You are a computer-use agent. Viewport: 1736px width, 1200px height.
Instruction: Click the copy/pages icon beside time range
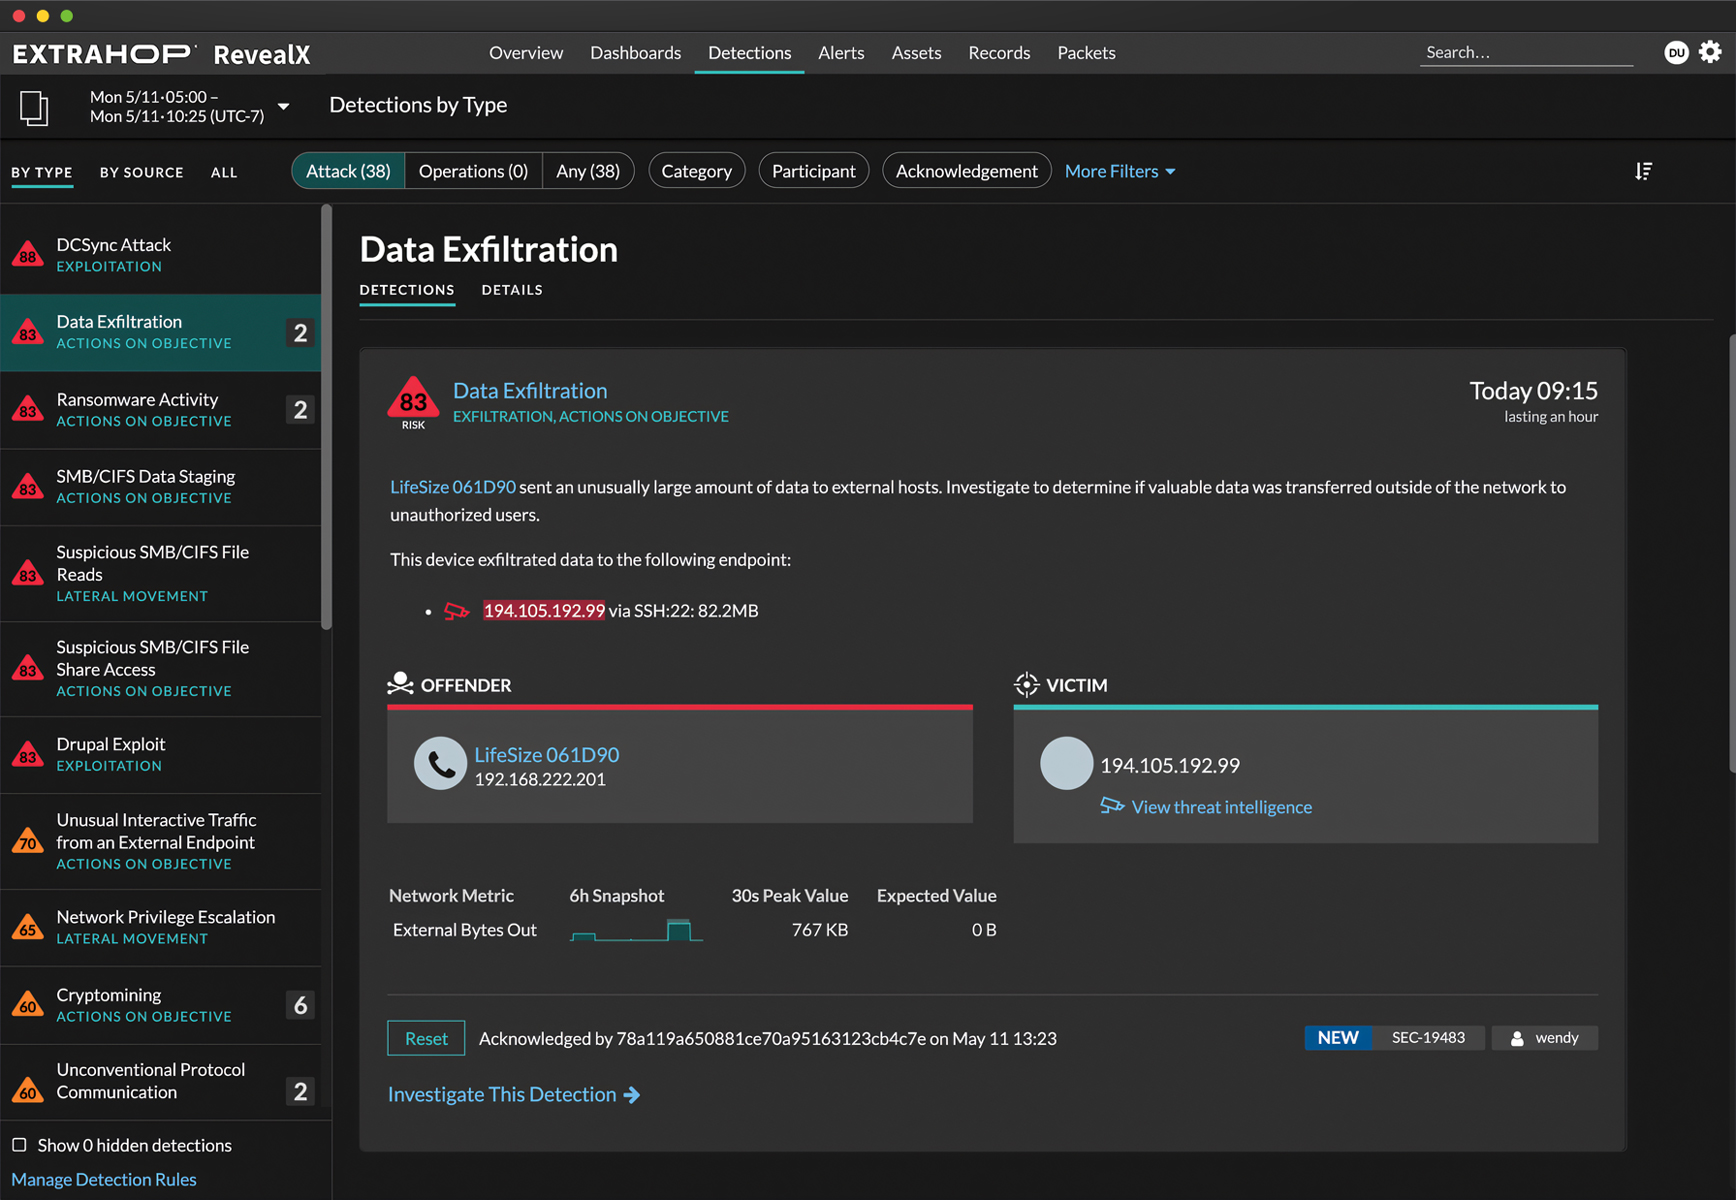pyautogui.click(x=34, y=107)
